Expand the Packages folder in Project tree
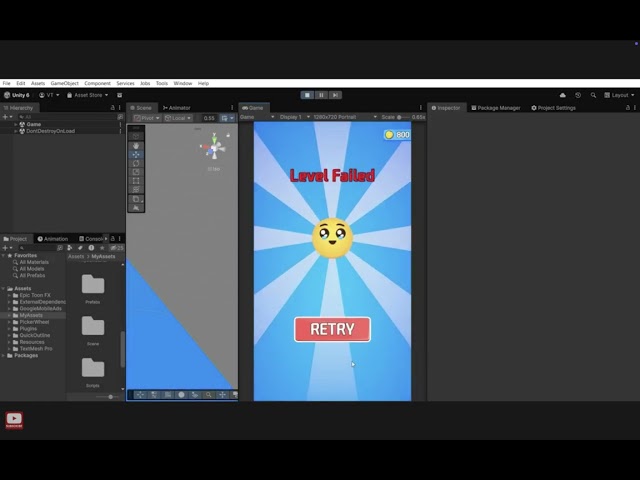 (x=4, y=356)
